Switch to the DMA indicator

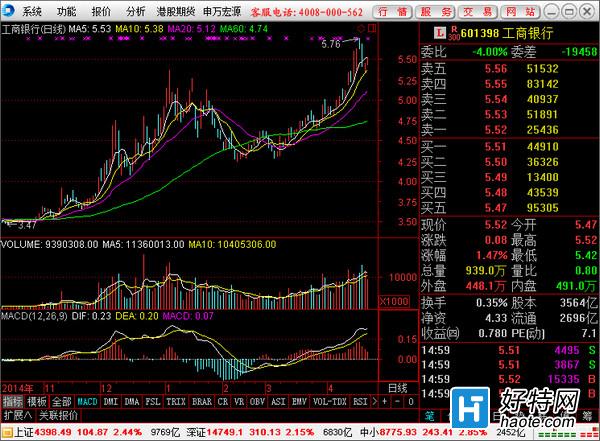(x=132, y=402)
